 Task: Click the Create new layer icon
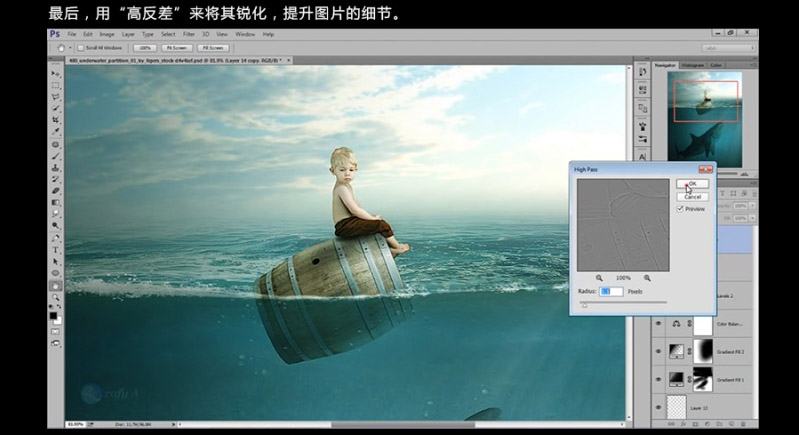[731, 424]
